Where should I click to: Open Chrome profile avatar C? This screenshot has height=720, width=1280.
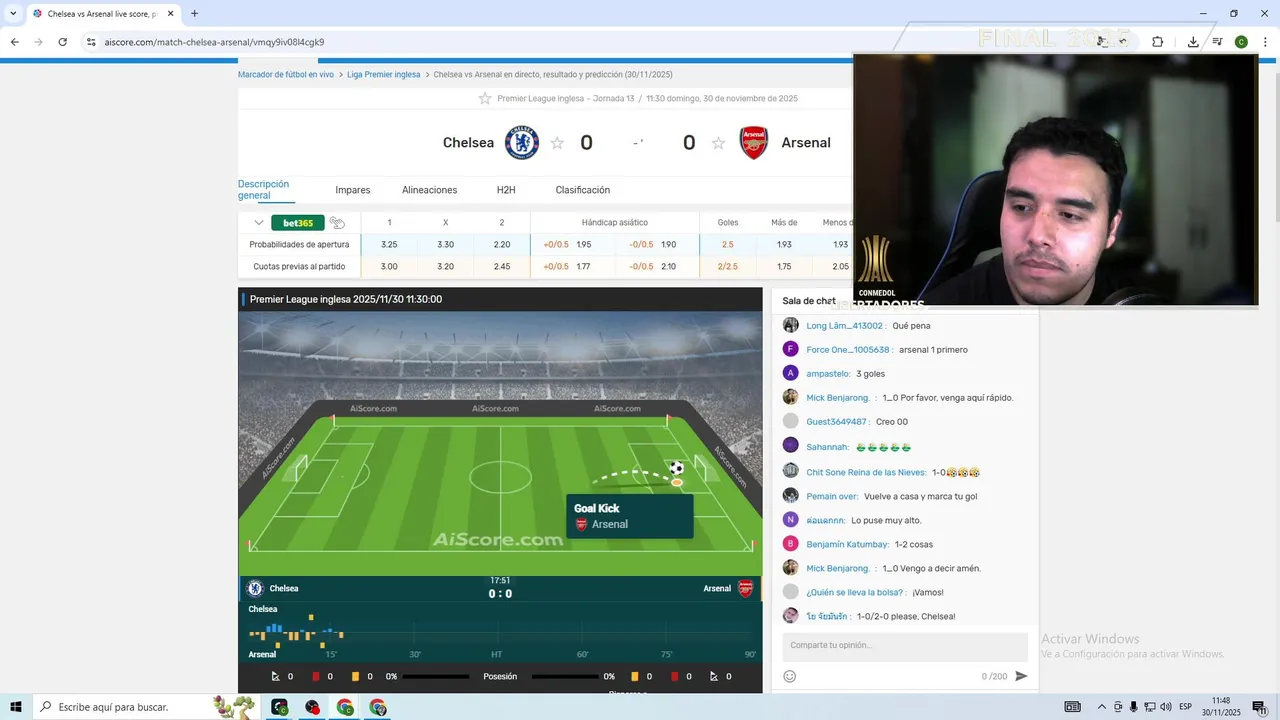coord(1241,42)
